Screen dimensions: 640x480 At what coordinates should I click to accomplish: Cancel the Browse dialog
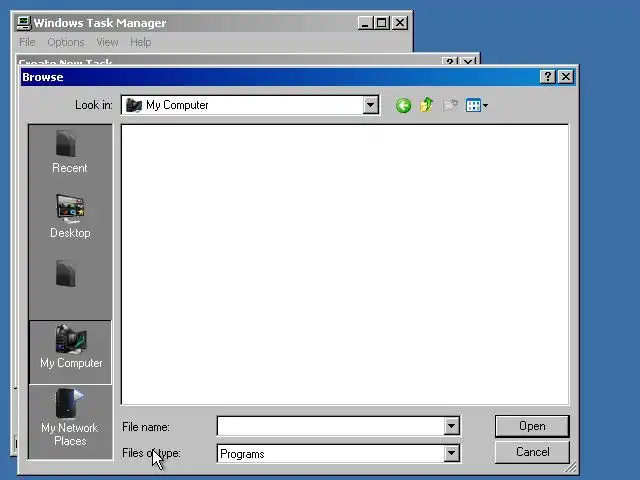click(x=532, y=452)
